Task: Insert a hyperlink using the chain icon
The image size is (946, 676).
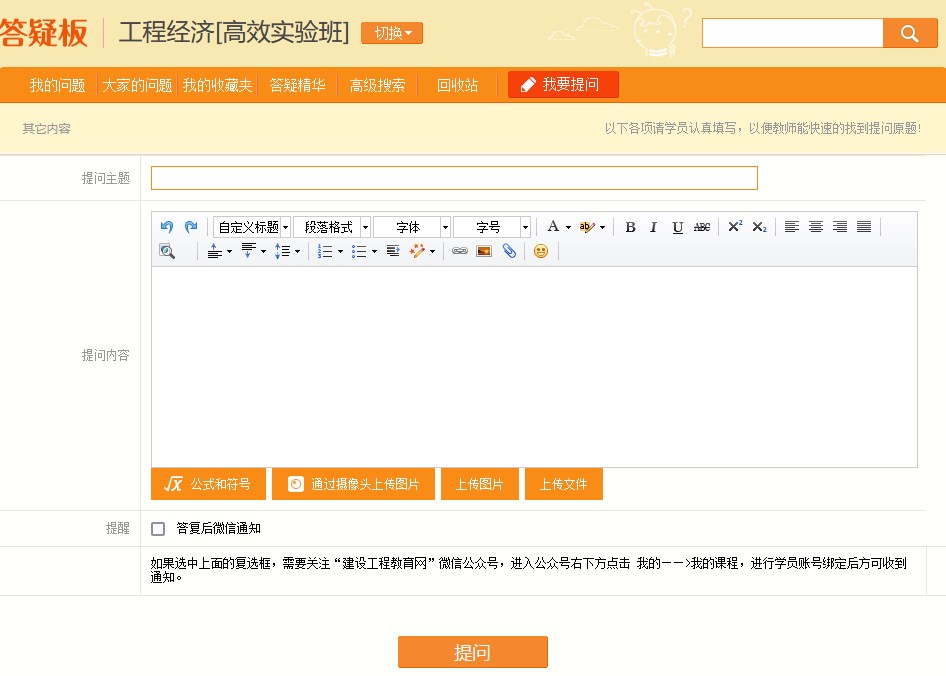Action: click(x=460, y=251)
